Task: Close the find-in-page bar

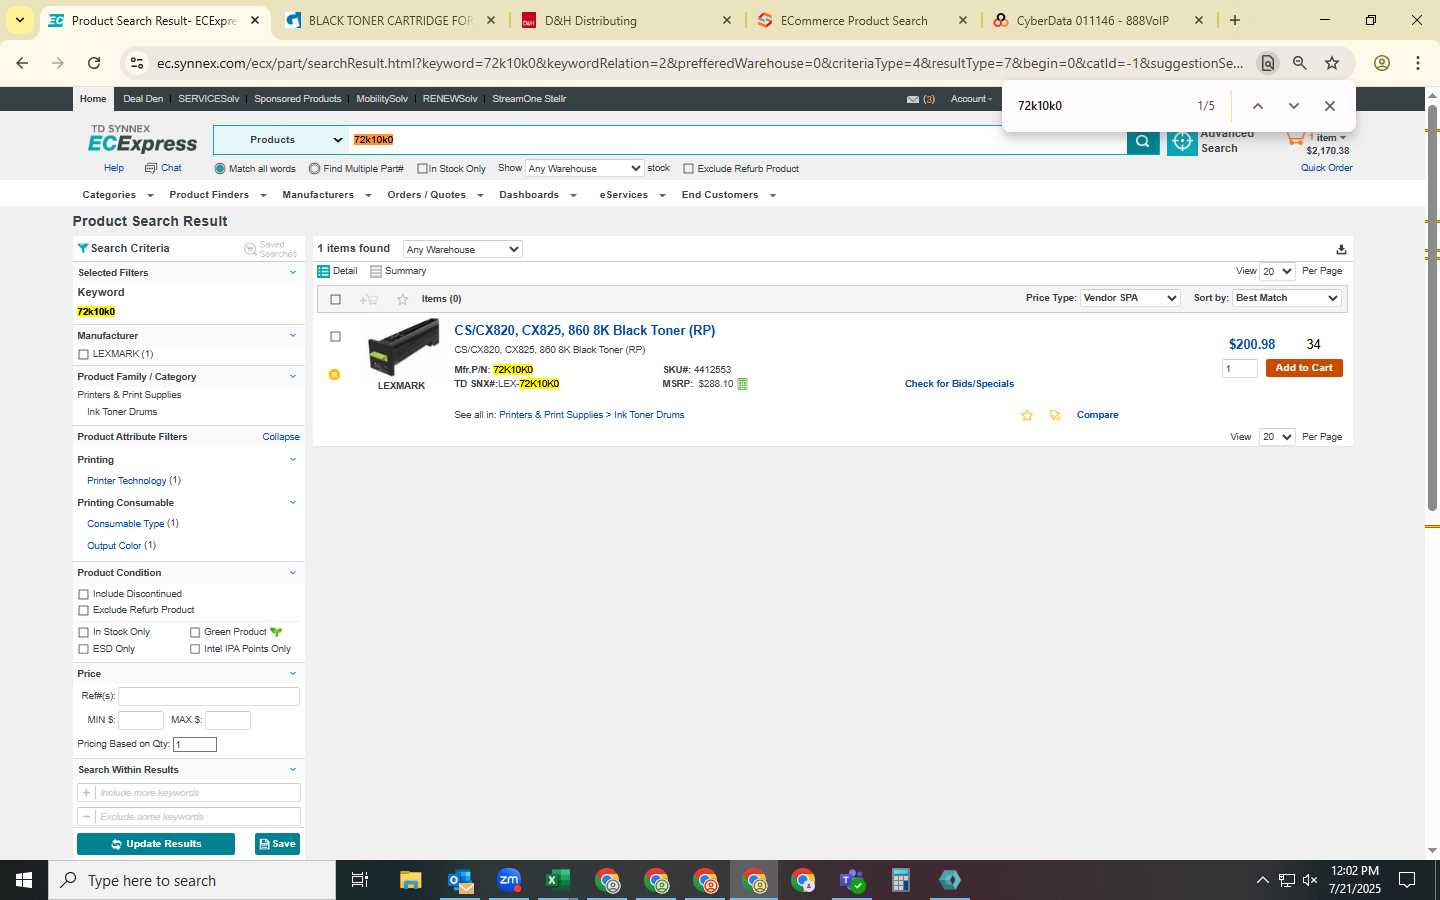Action: pyautogui.click(x=1330, y=106)
